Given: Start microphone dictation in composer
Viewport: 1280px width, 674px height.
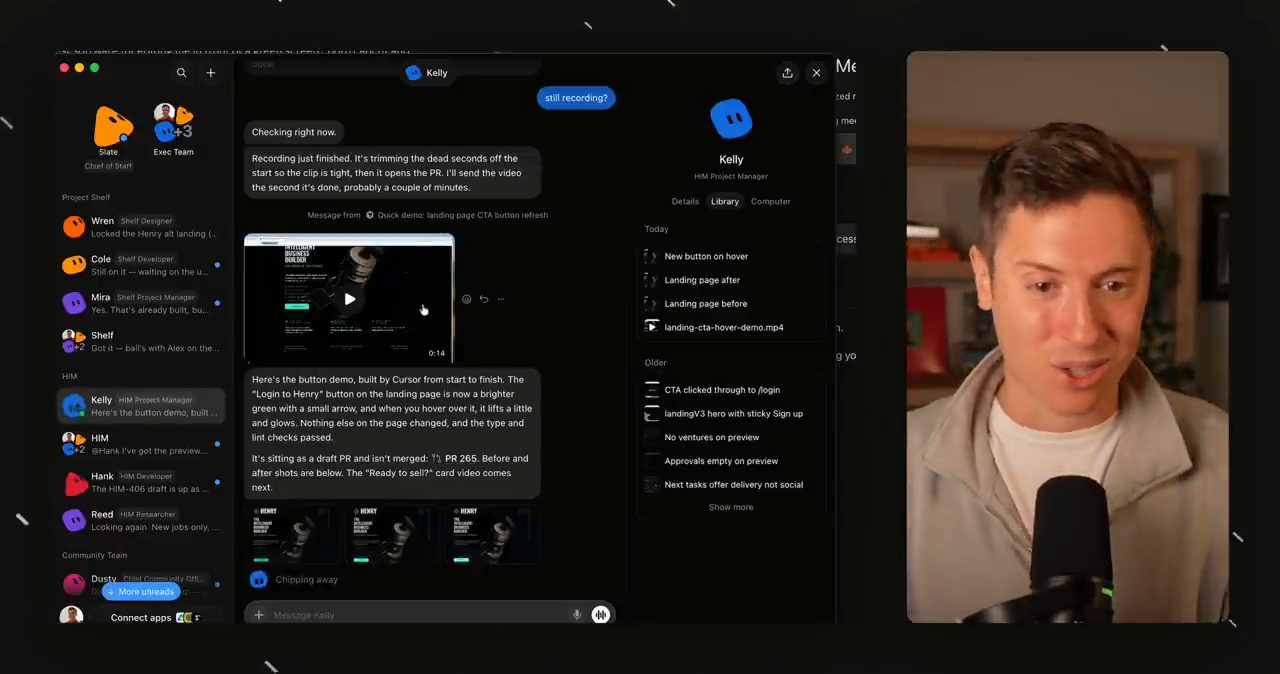Looking at the screenshot, I should tap(577, 615).
